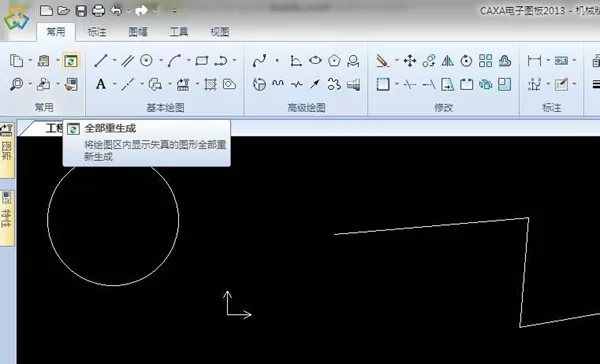The image size is (600, 364).
Task: Select the Line drawing tool
Action: pos(101,60)
